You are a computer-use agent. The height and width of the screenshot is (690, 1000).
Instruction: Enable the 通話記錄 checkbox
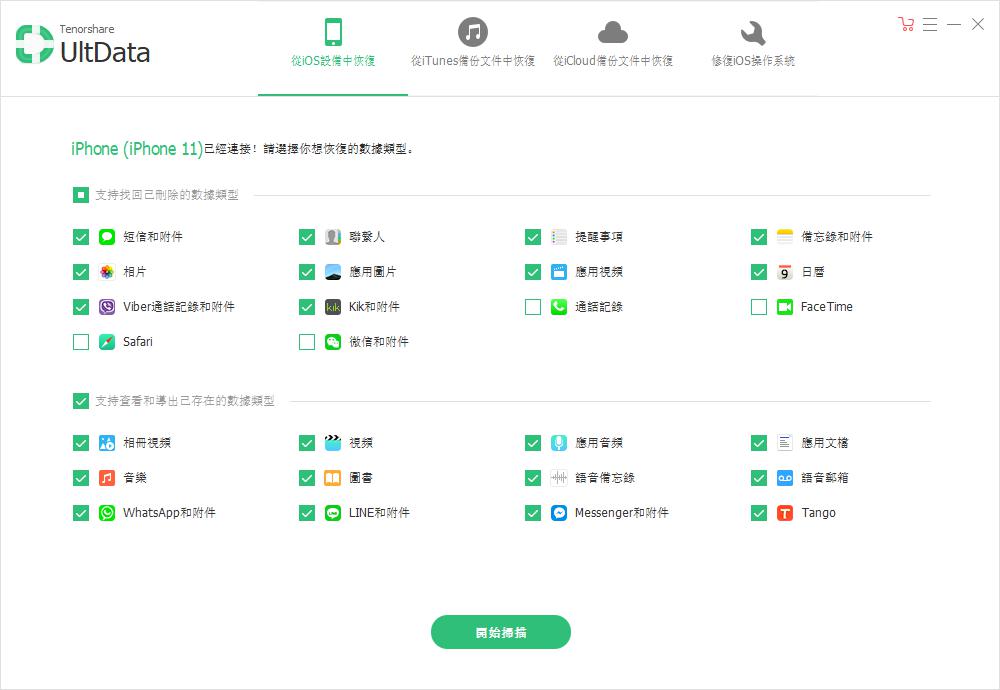[533, 307]
